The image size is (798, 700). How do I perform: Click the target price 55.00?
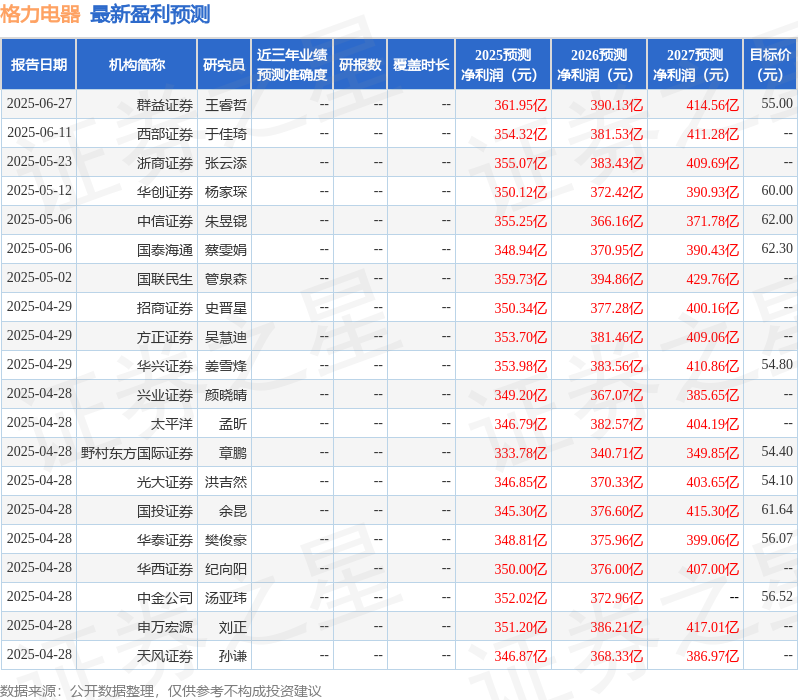777,103
